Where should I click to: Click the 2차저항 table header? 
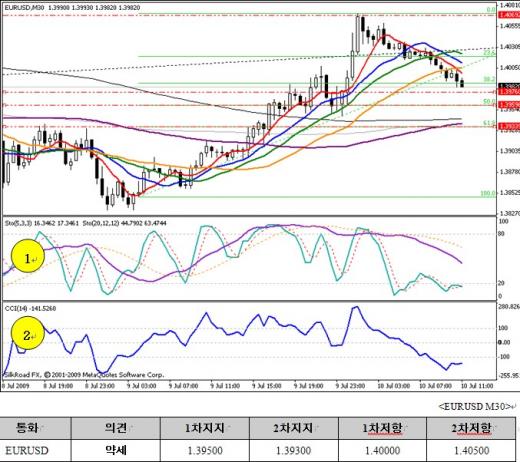point(471,428)
